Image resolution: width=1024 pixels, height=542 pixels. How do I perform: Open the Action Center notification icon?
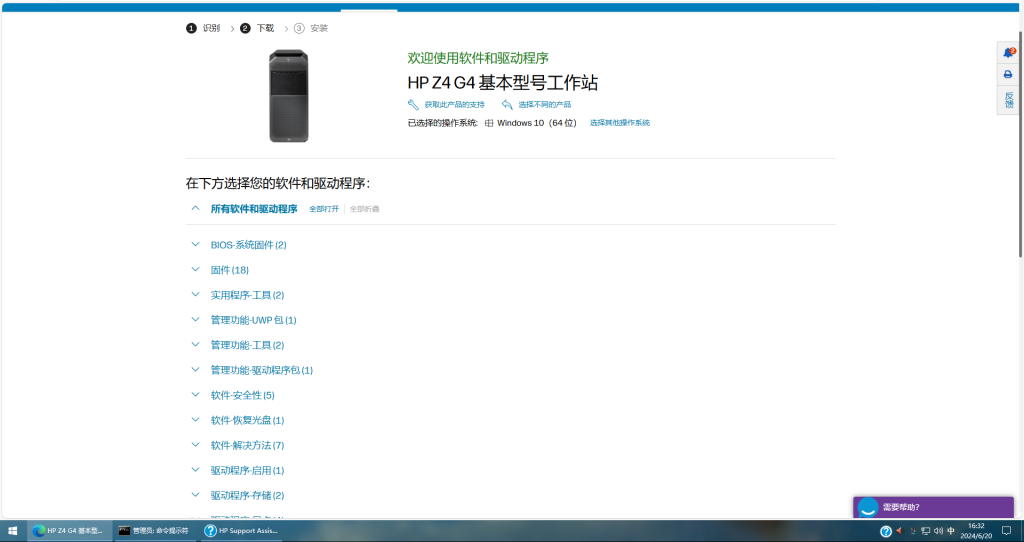1007,531
